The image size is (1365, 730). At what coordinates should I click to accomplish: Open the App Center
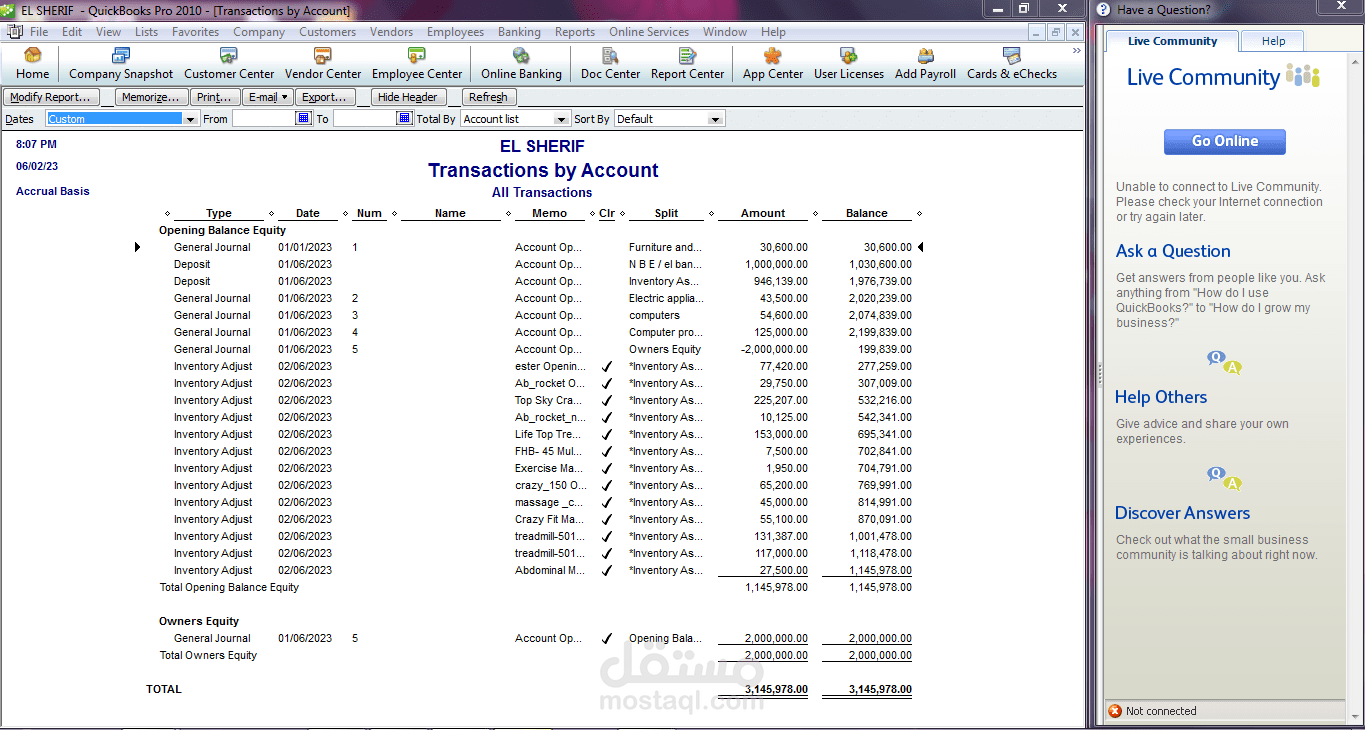pos(773,63)
